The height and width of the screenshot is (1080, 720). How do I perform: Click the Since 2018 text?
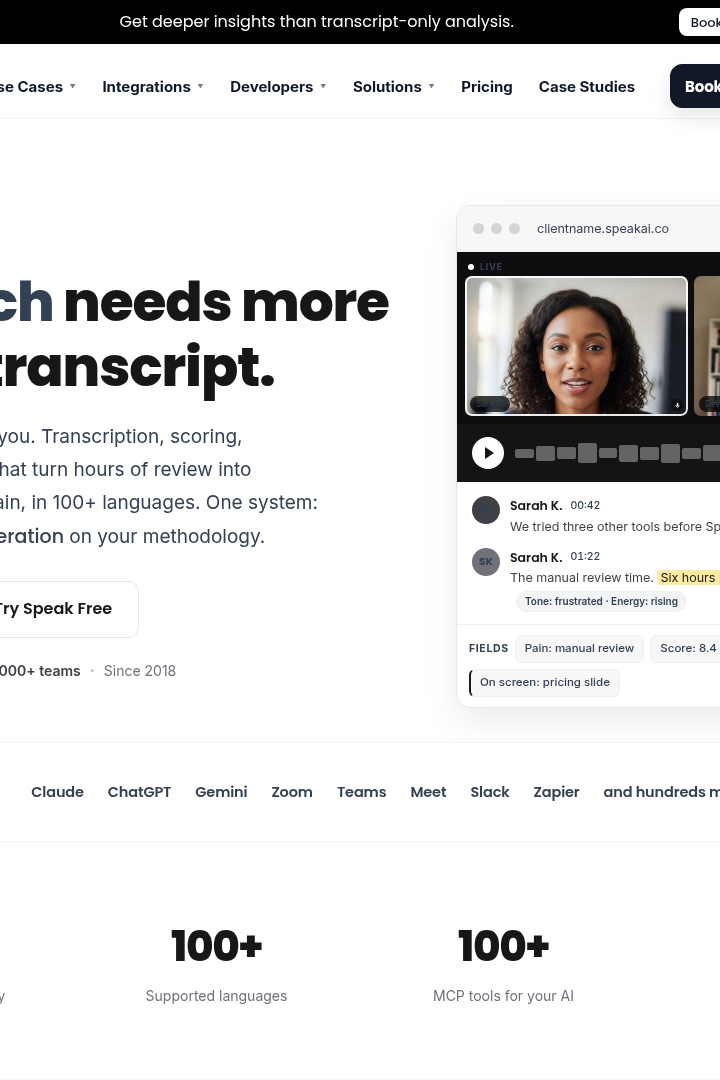(140, 671)
